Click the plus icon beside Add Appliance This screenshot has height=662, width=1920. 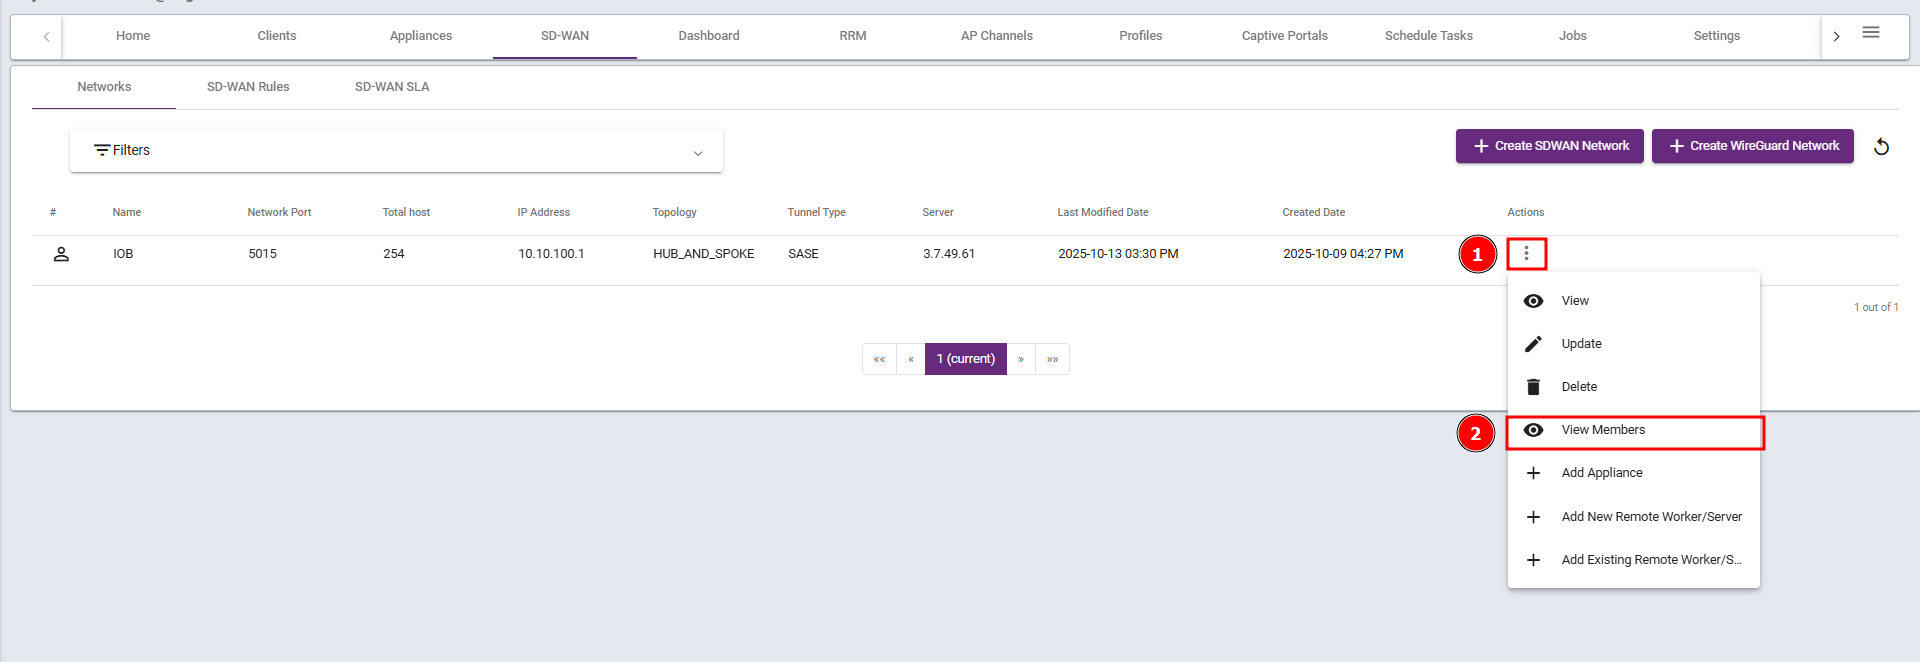pyautogui.click(x=1533, y=473)
